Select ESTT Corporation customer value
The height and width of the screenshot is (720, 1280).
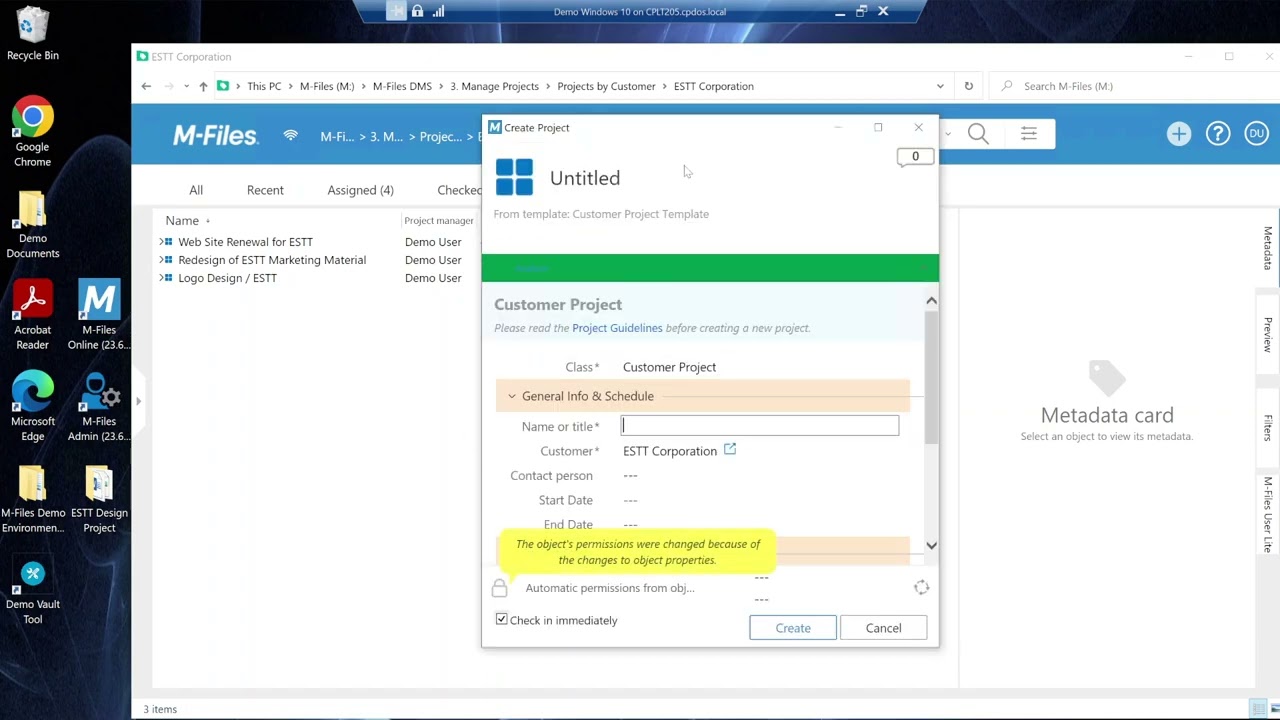[x=669, y=451]
